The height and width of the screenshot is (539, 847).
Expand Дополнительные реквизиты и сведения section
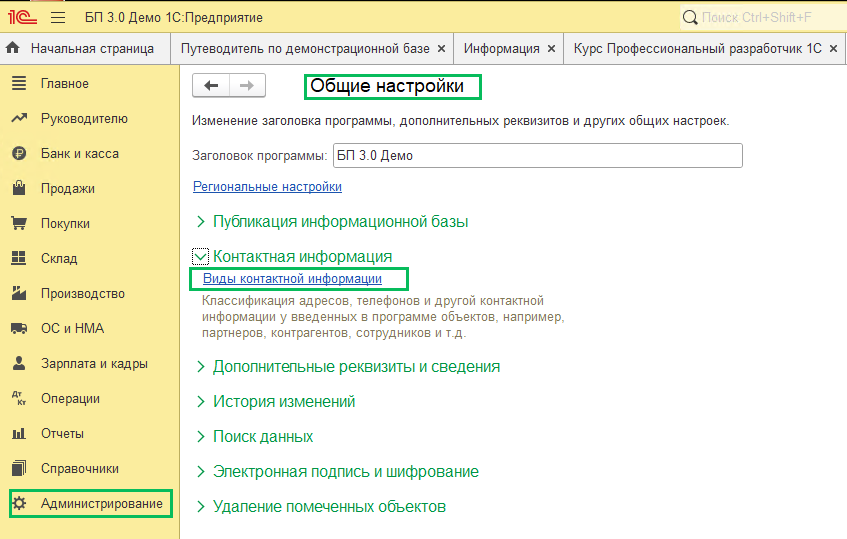pyautogui.click(x=201, y=367)
